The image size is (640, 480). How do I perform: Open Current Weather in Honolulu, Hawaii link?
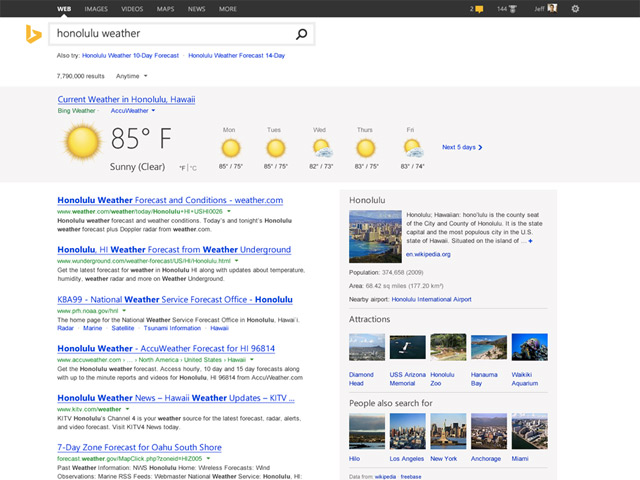coord(126,100)
